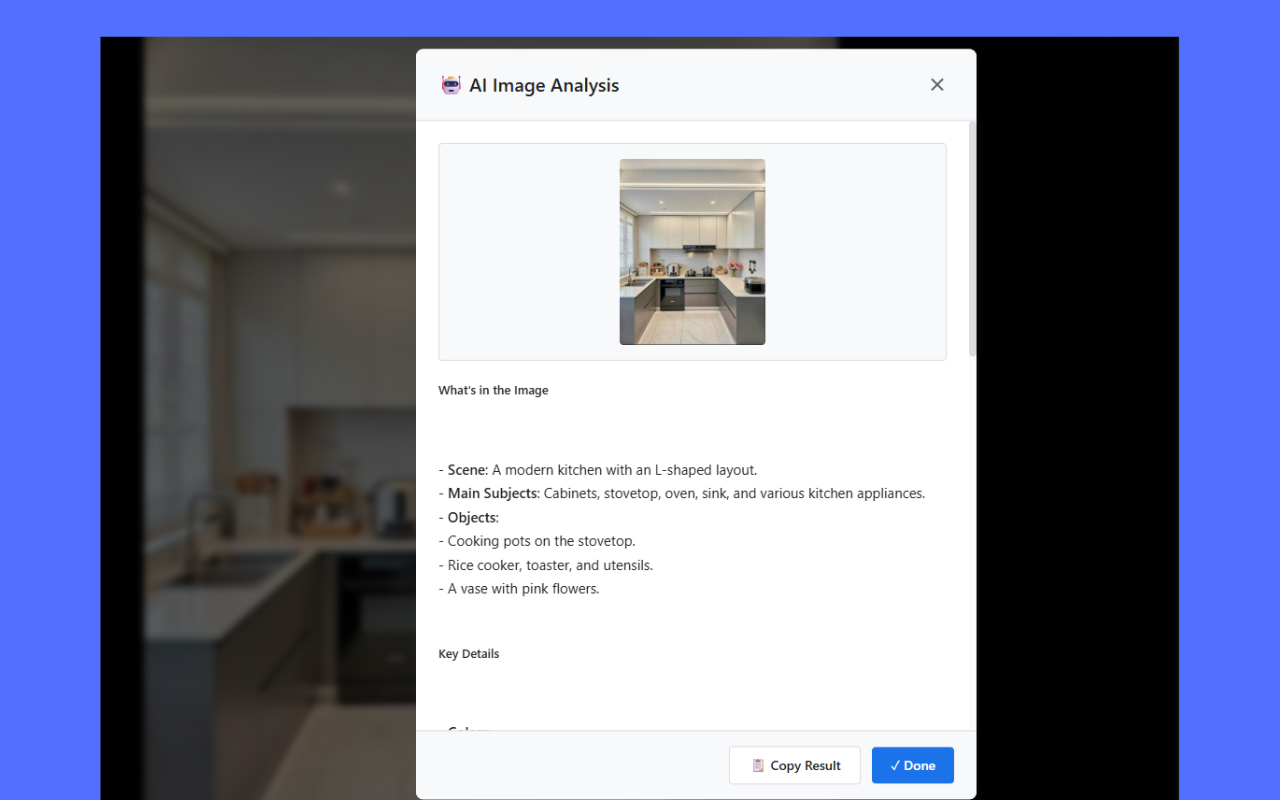This screenshot has width=1280, height=800.
Task: Close the AI Image Analysis dialog
Action: (937, 85)
